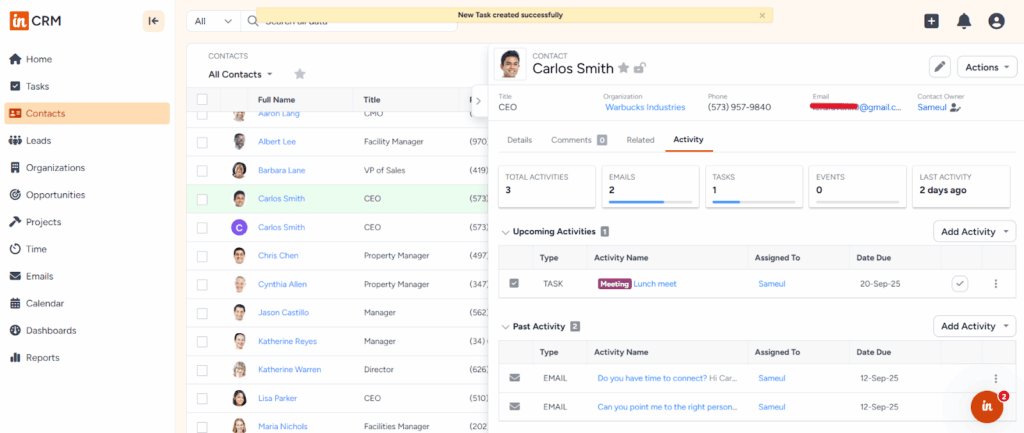This screenshot has height=433, width=1024.
Task: Open the Warbucks Industries organization link
Action: [644, 107]
